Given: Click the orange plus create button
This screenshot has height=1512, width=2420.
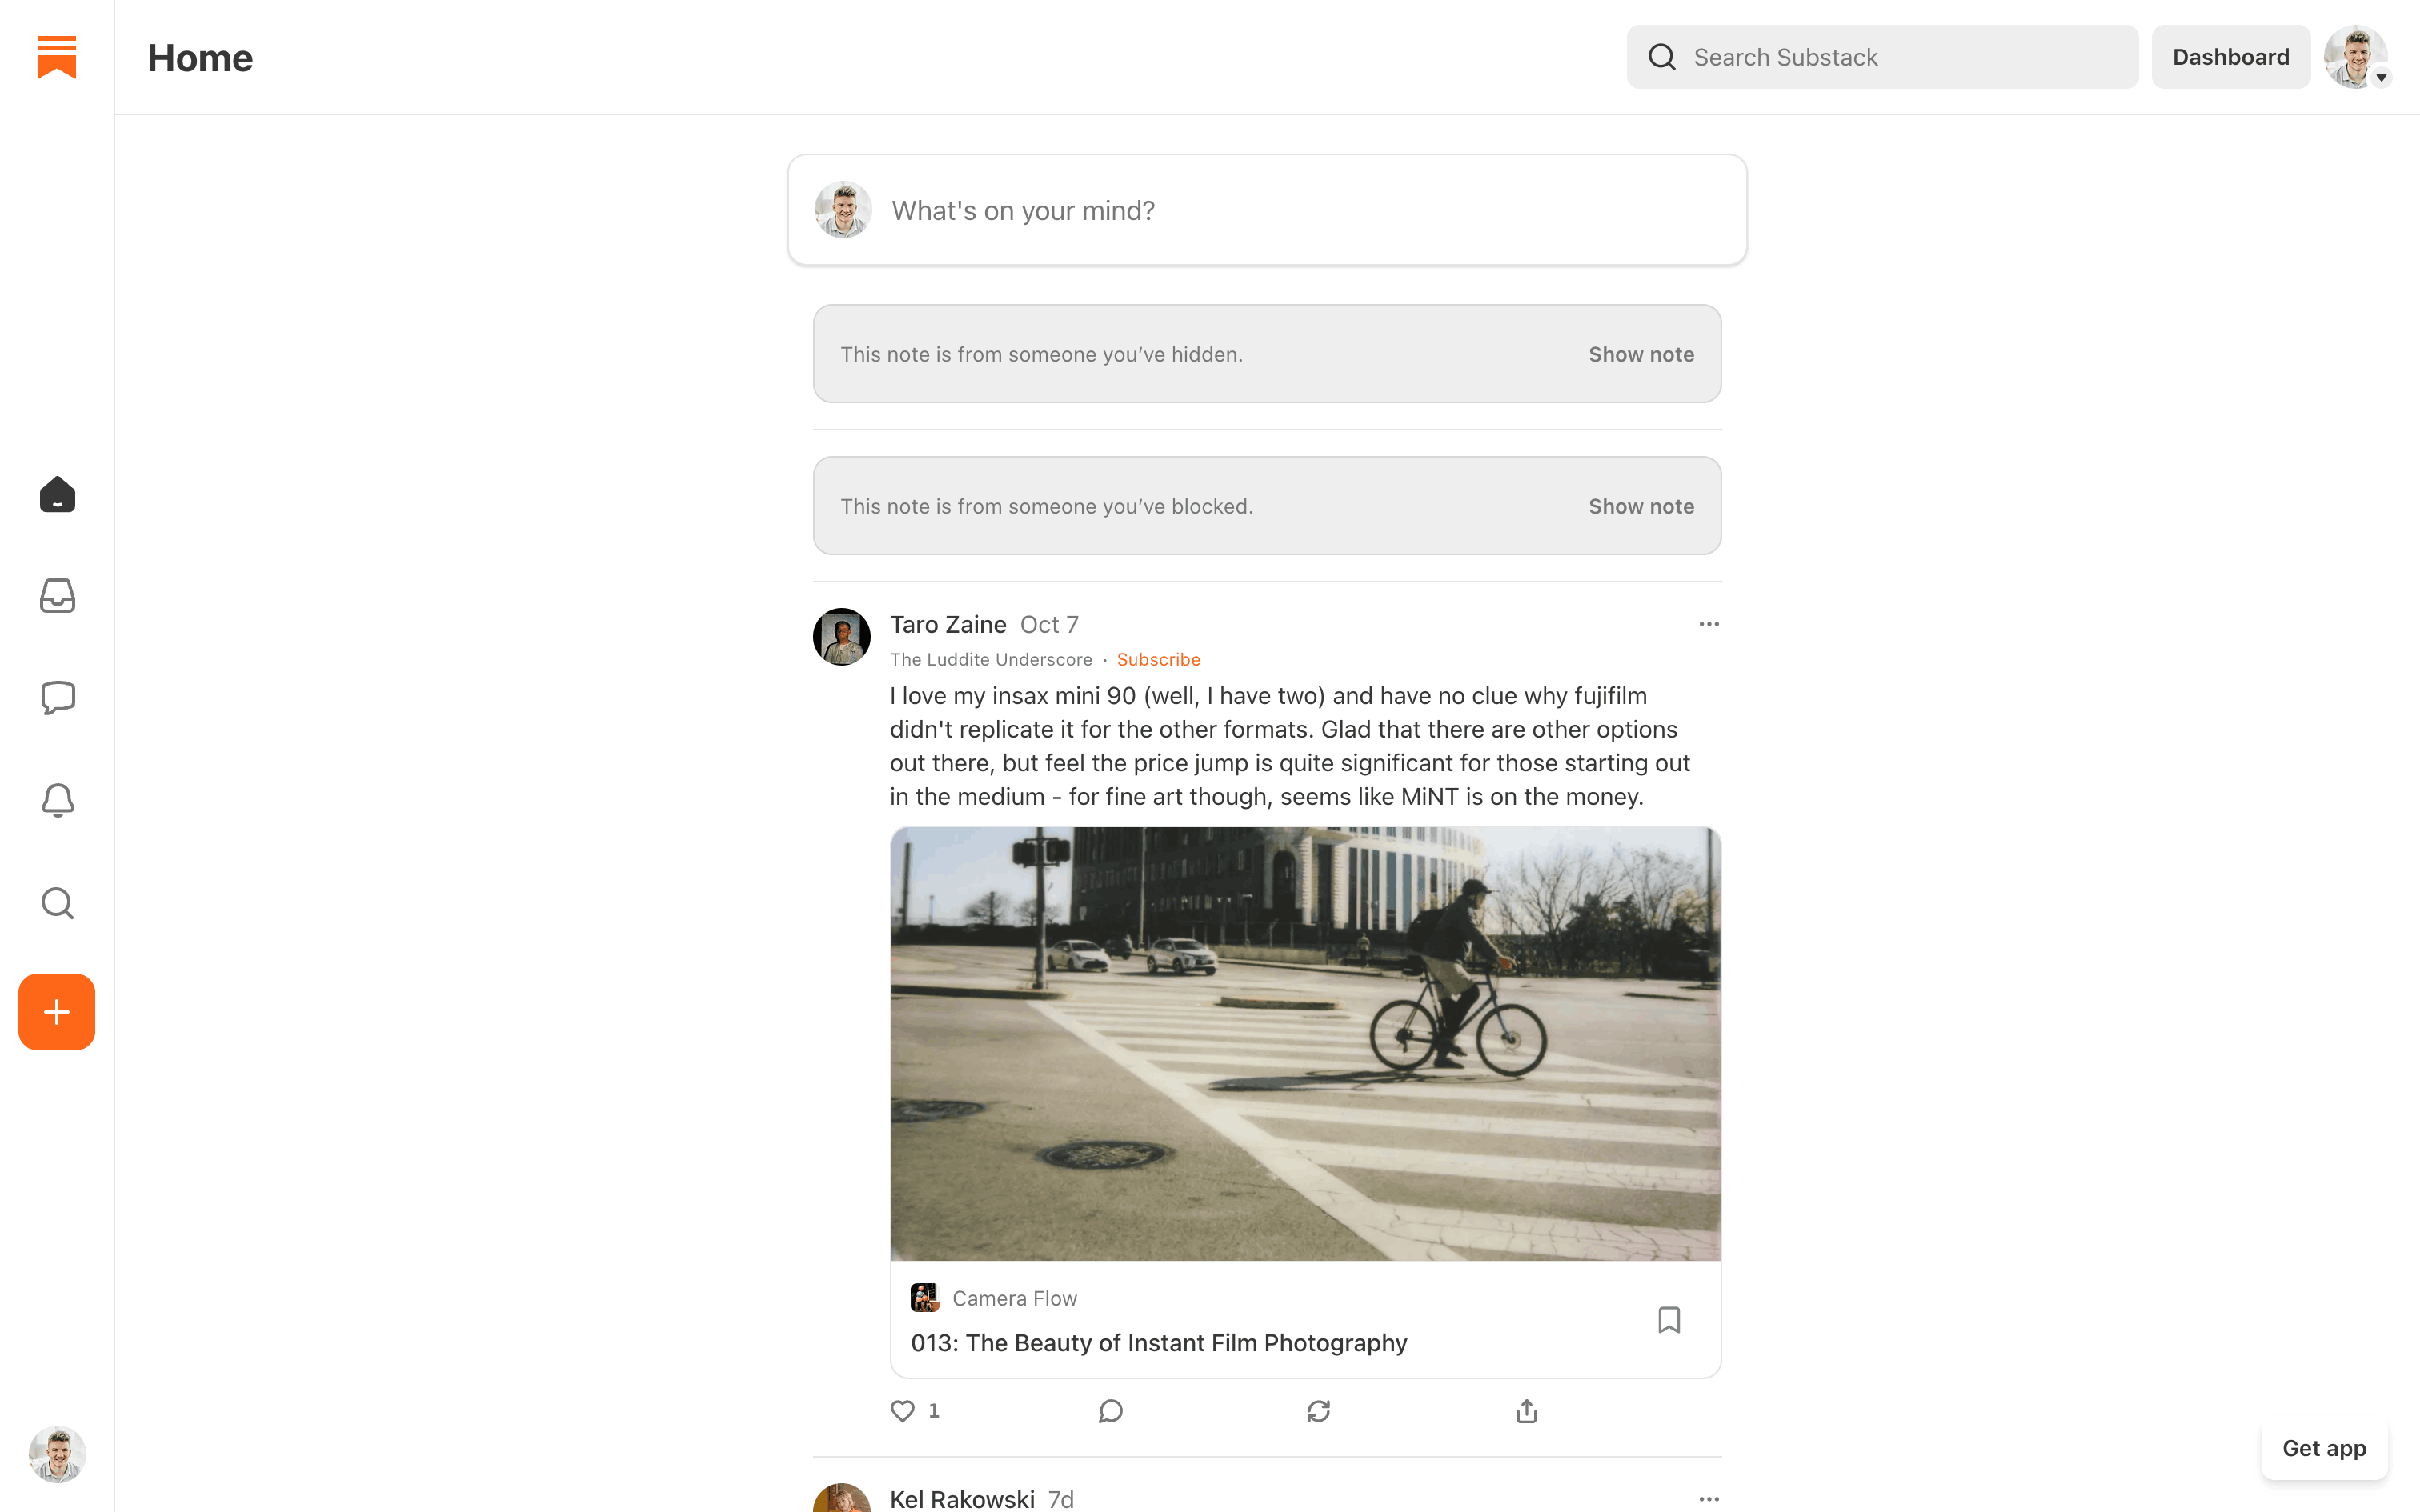Looking at the screenshot, I should coord(57,1012).
